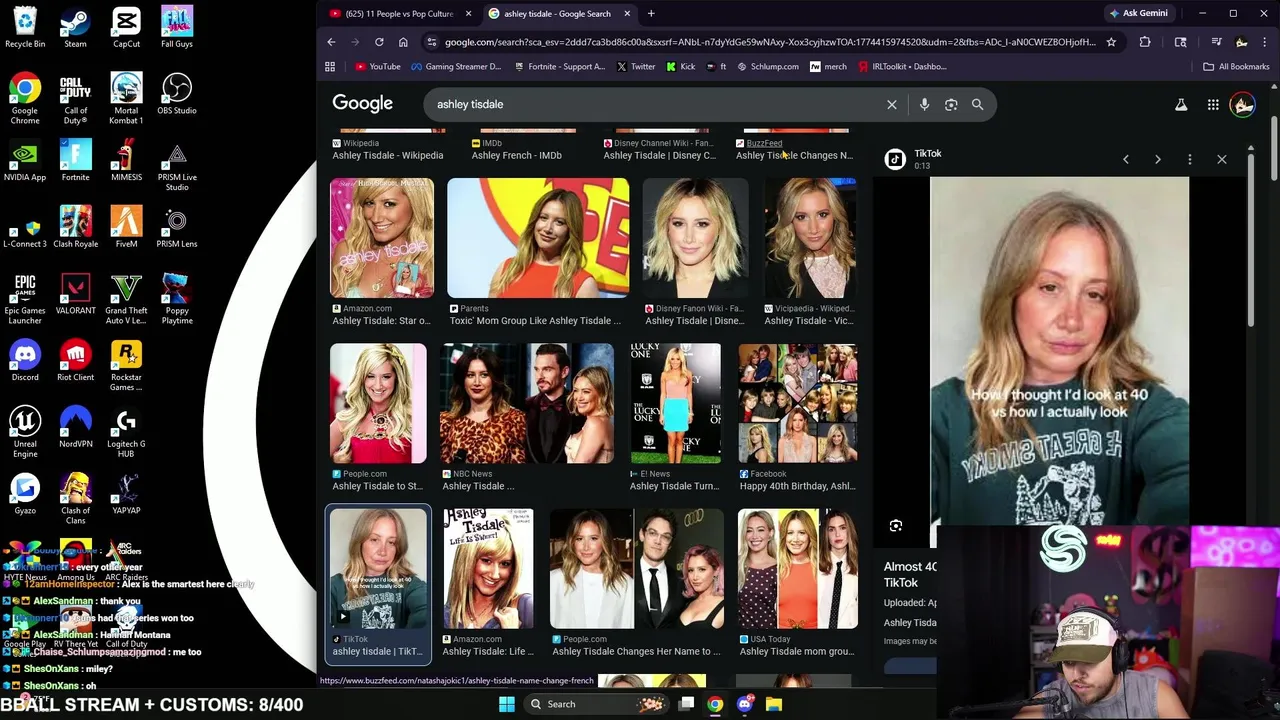Open the Logitech G HUB desktop icon

click(126, 432)
